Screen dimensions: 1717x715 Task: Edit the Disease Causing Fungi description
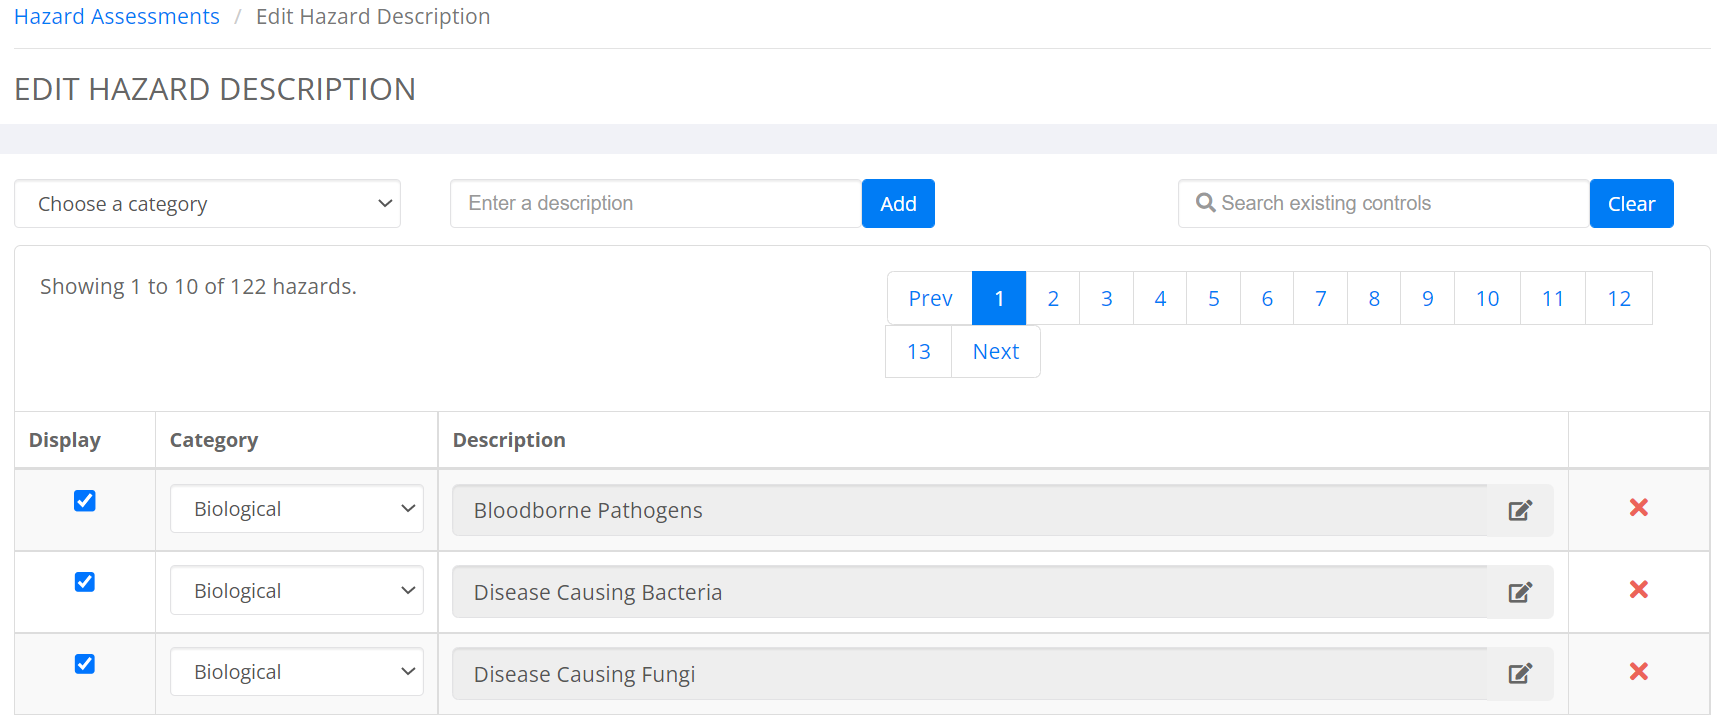pos(1520,674)
